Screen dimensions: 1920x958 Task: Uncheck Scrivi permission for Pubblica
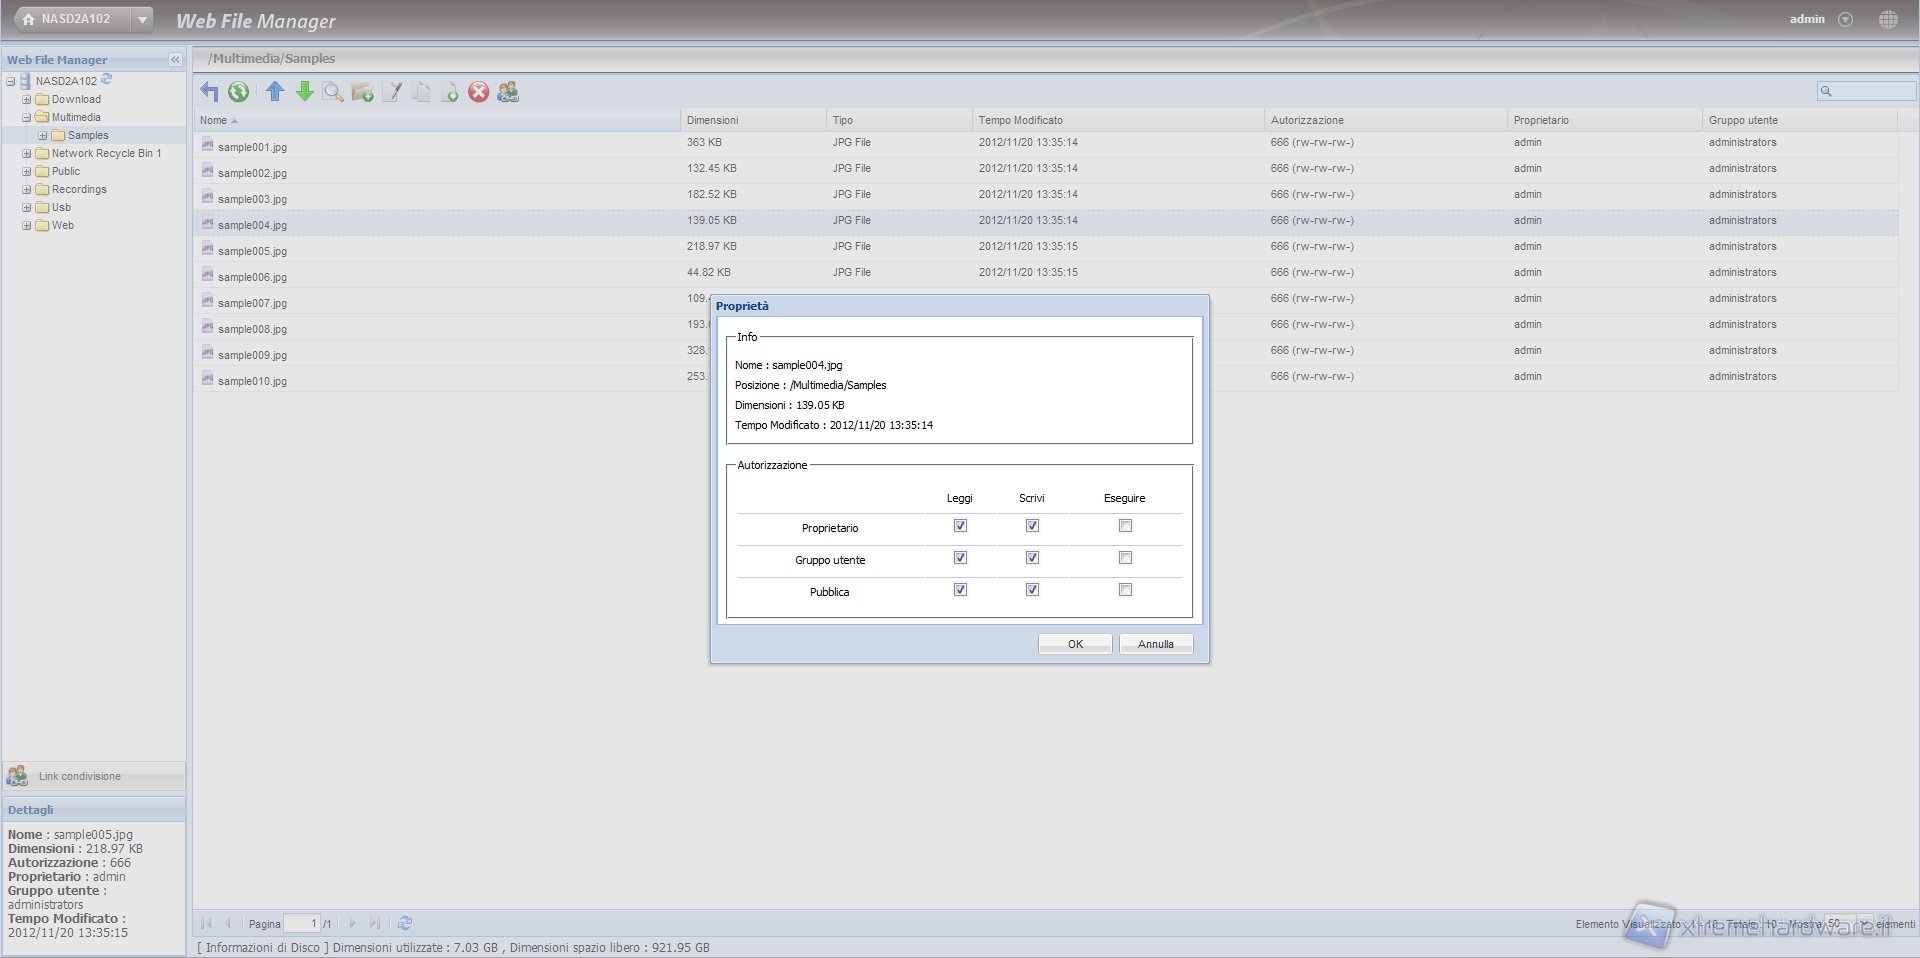(x=1032, y=590)
